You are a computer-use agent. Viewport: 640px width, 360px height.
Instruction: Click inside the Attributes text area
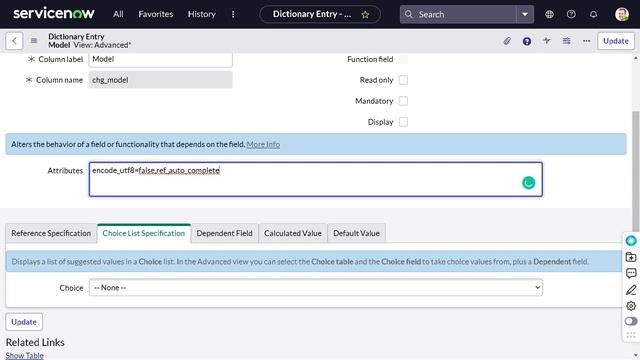click(x=316, y=179)
